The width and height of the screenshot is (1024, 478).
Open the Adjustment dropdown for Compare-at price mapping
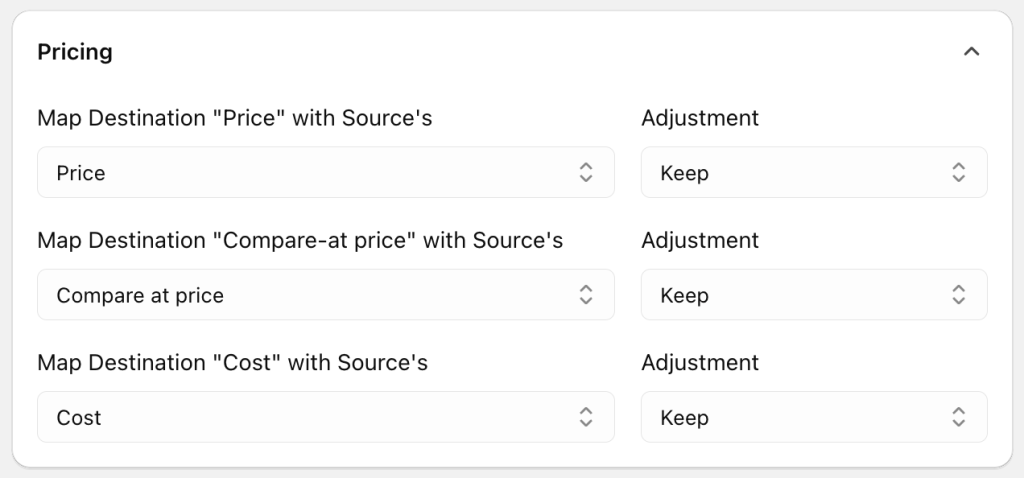800,295
